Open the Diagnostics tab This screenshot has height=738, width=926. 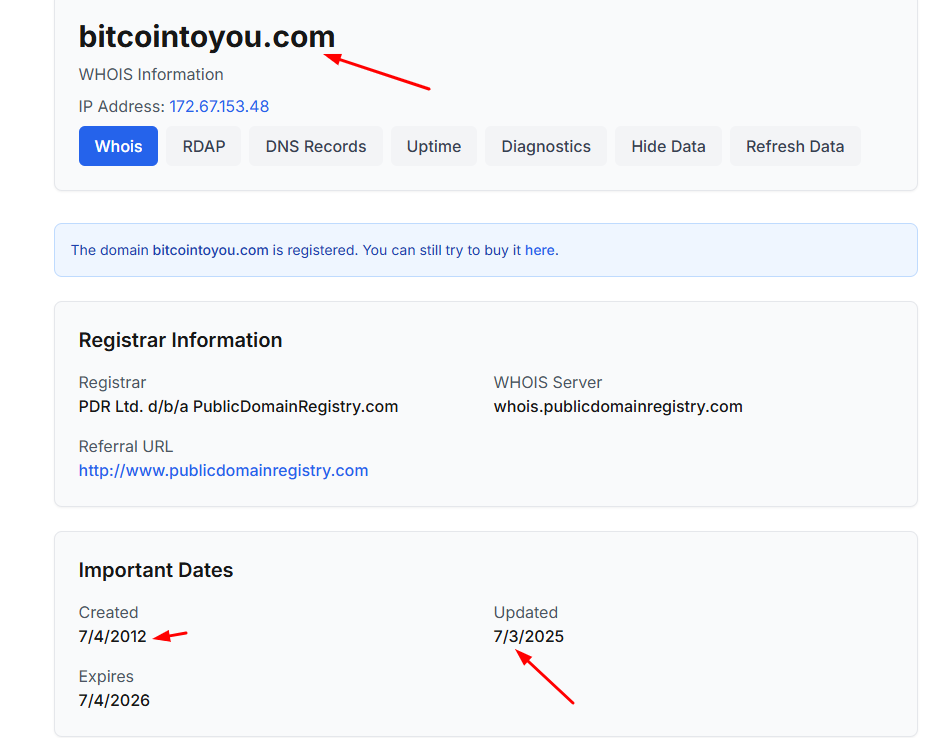tap(546, 146)
